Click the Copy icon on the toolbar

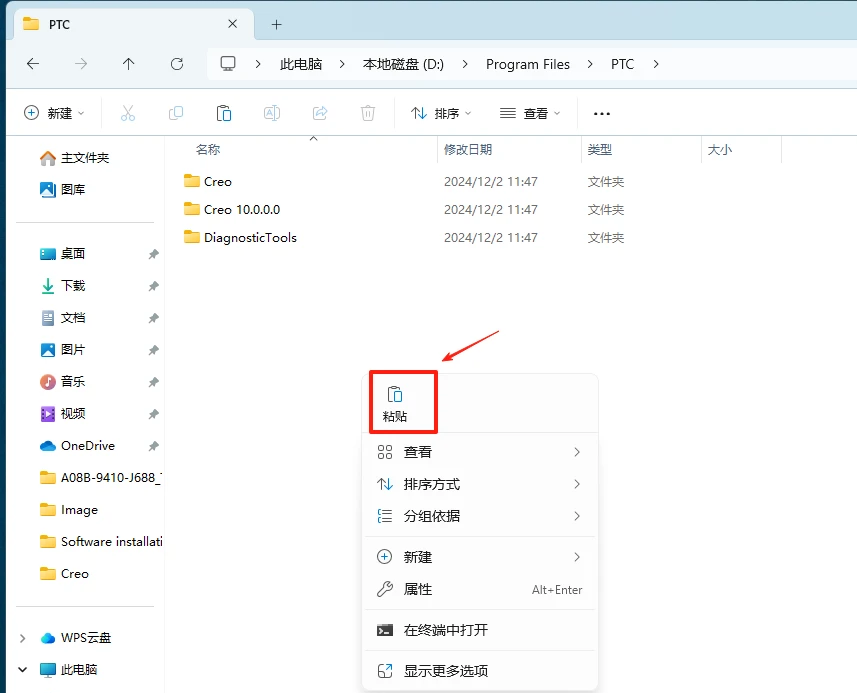click(175, 113)
